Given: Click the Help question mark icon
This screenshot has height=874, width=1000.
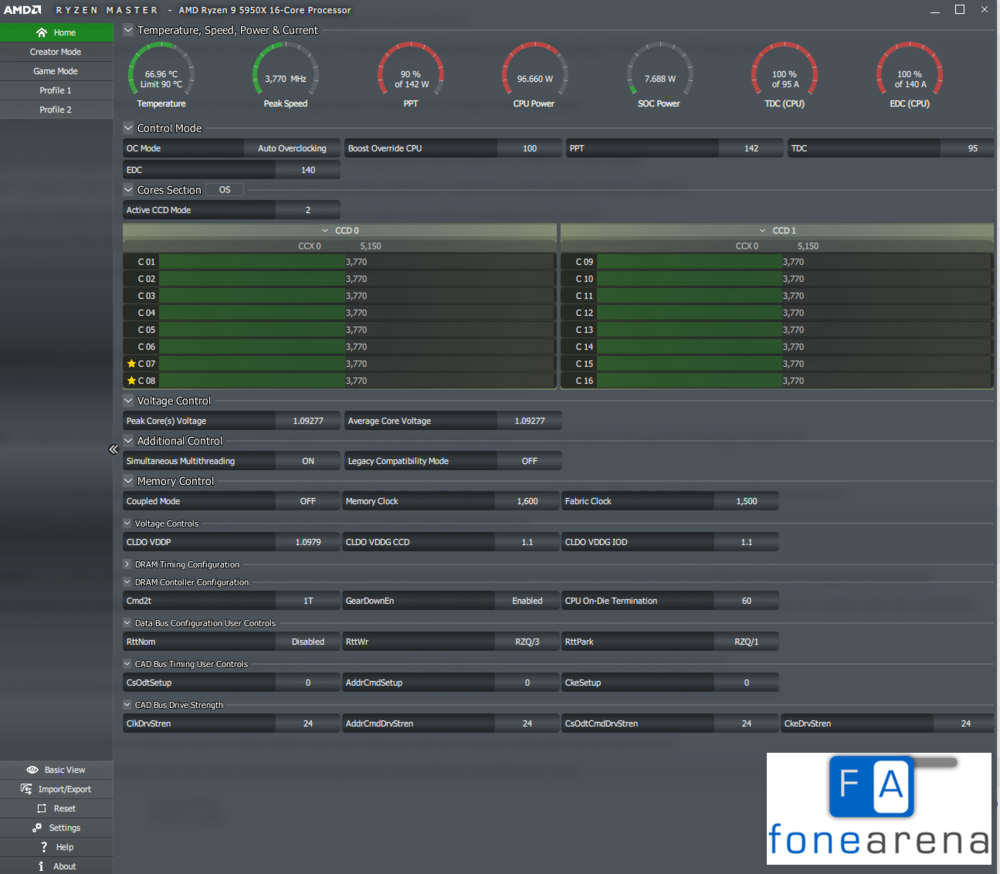Looking at the screenshot, I should tap(43, 847).
